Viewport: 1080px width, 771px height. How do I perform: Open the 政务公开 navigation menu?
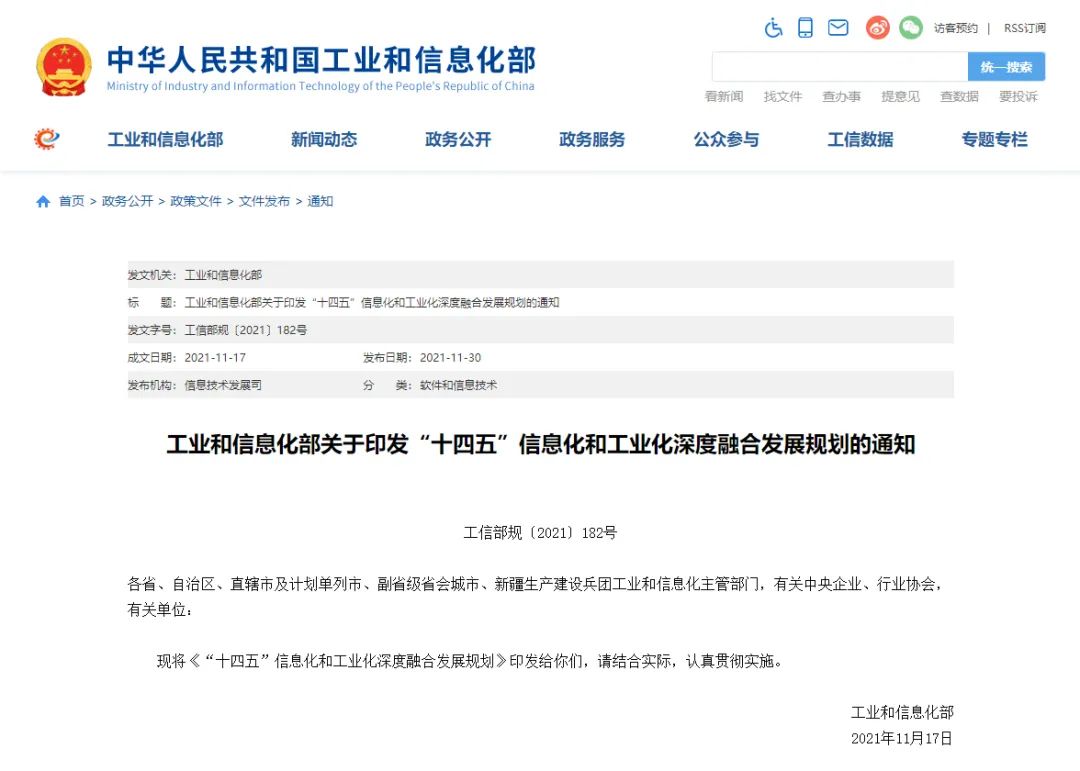[x=458, y=139]
